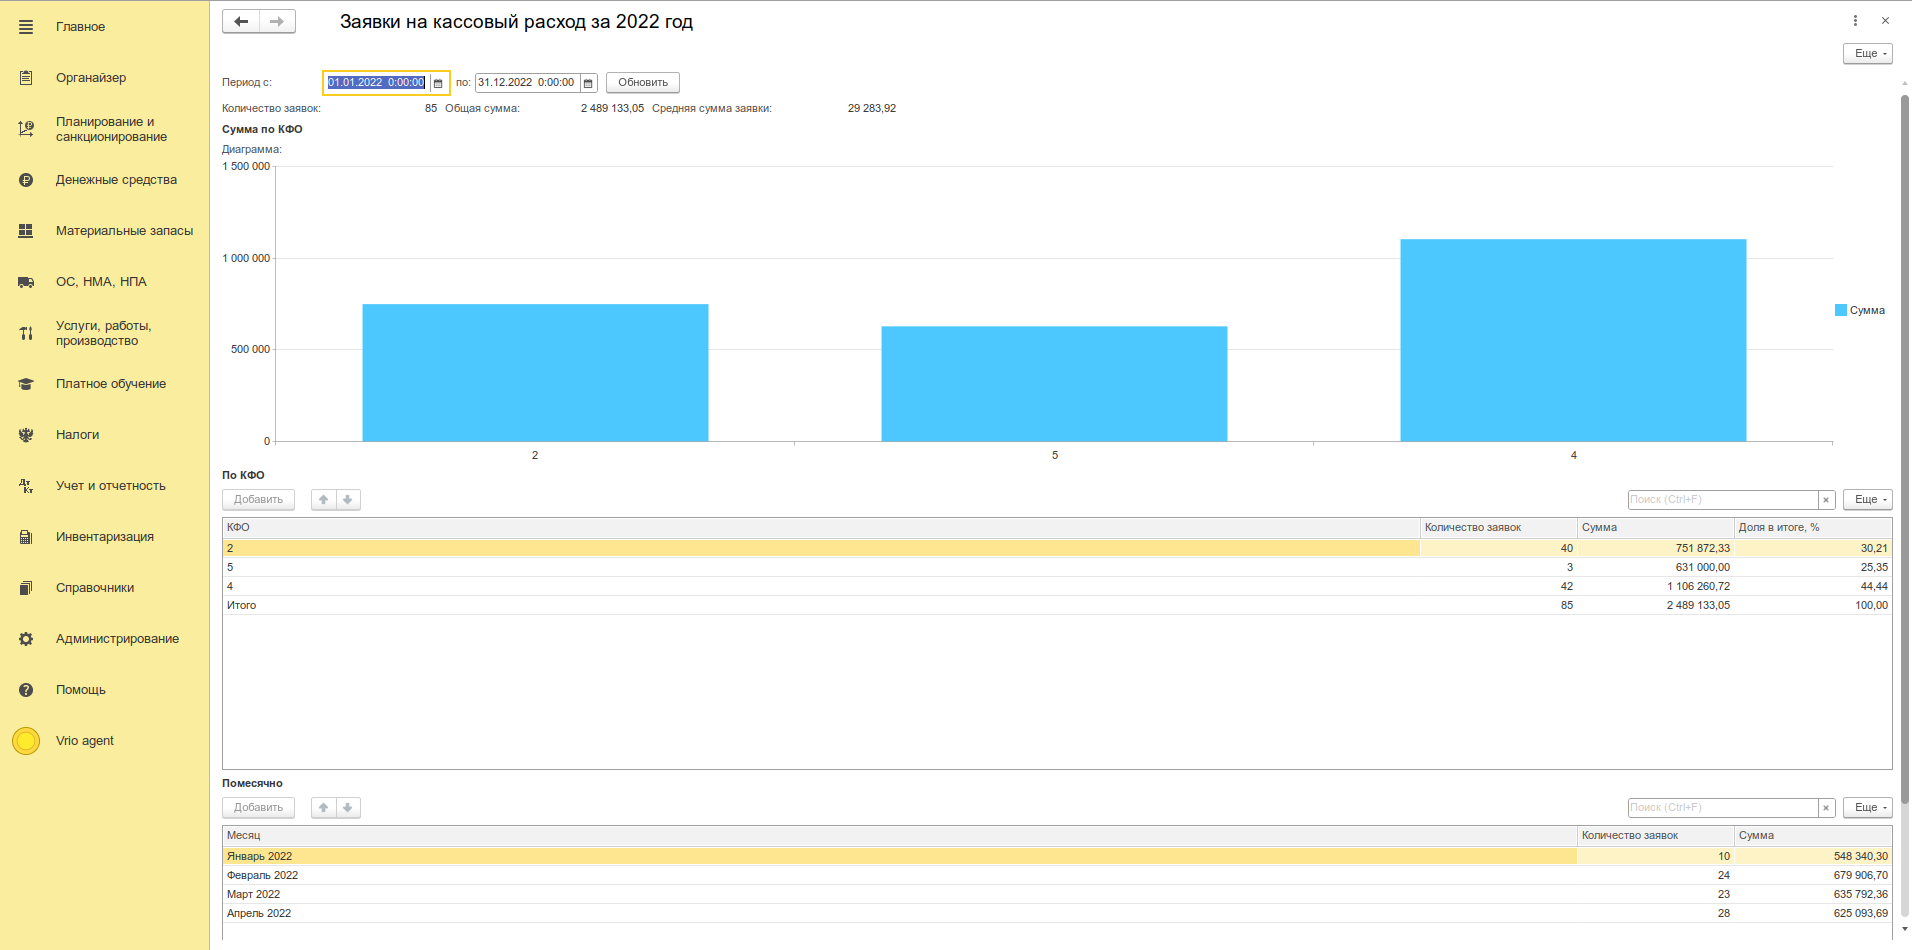Click the period end date field

coord(528,83)
